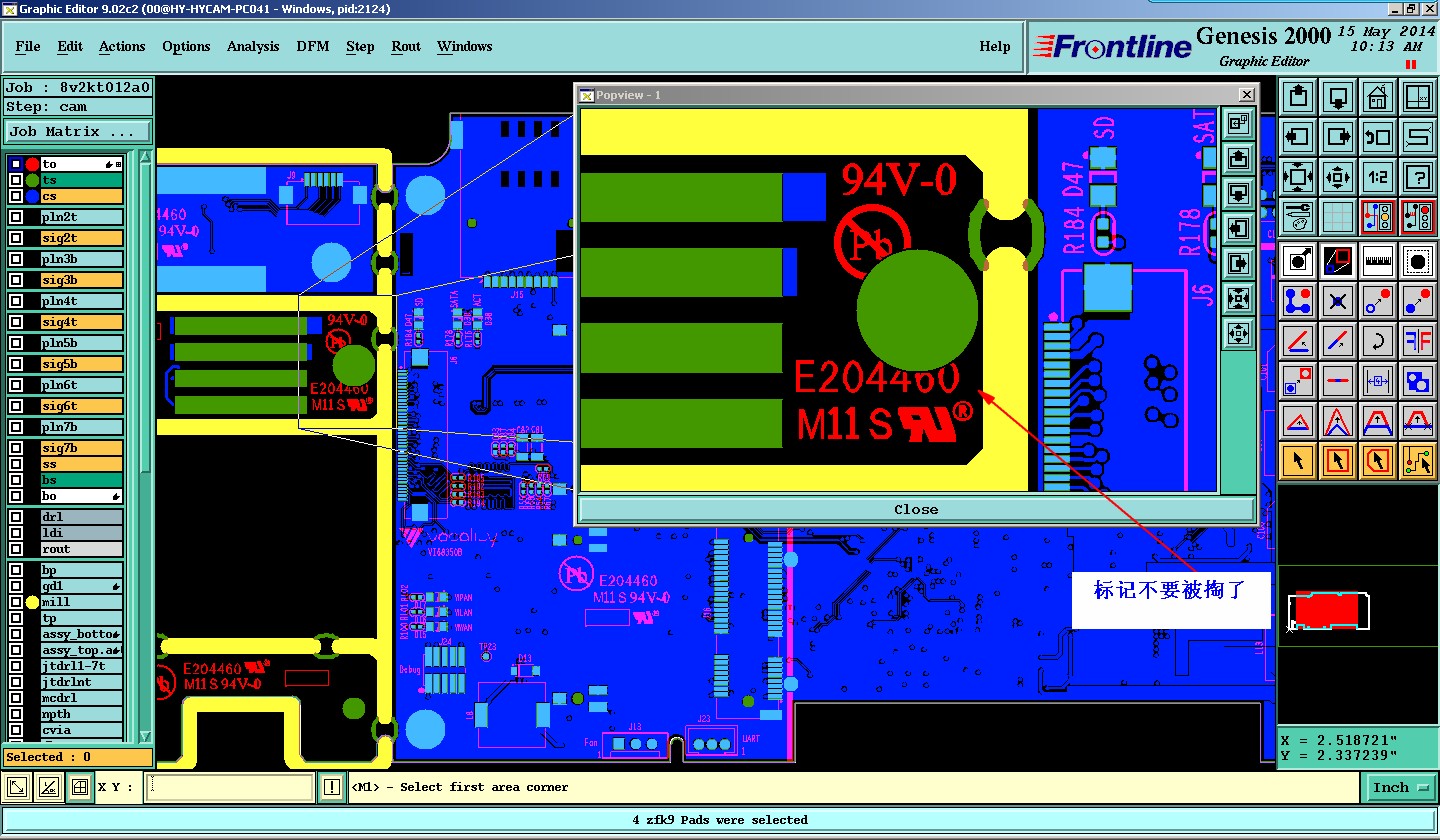This screenshot has width=1440, height=840.
Task: Open the Inch units dropdown
Action: click(x=1400, y=787)
